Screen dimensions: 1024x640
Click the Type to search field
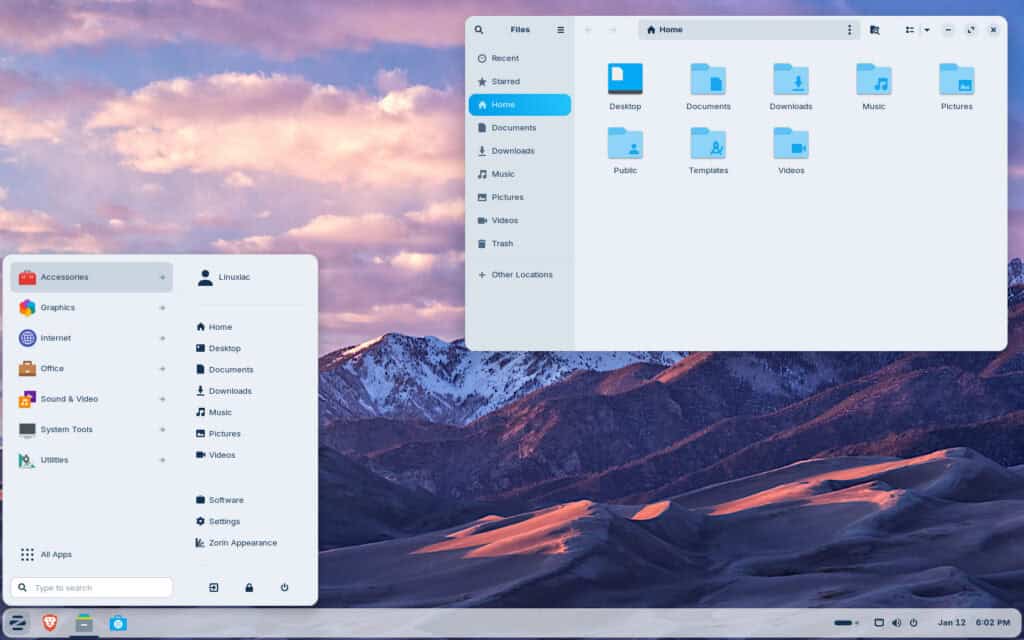pos(91,587)
